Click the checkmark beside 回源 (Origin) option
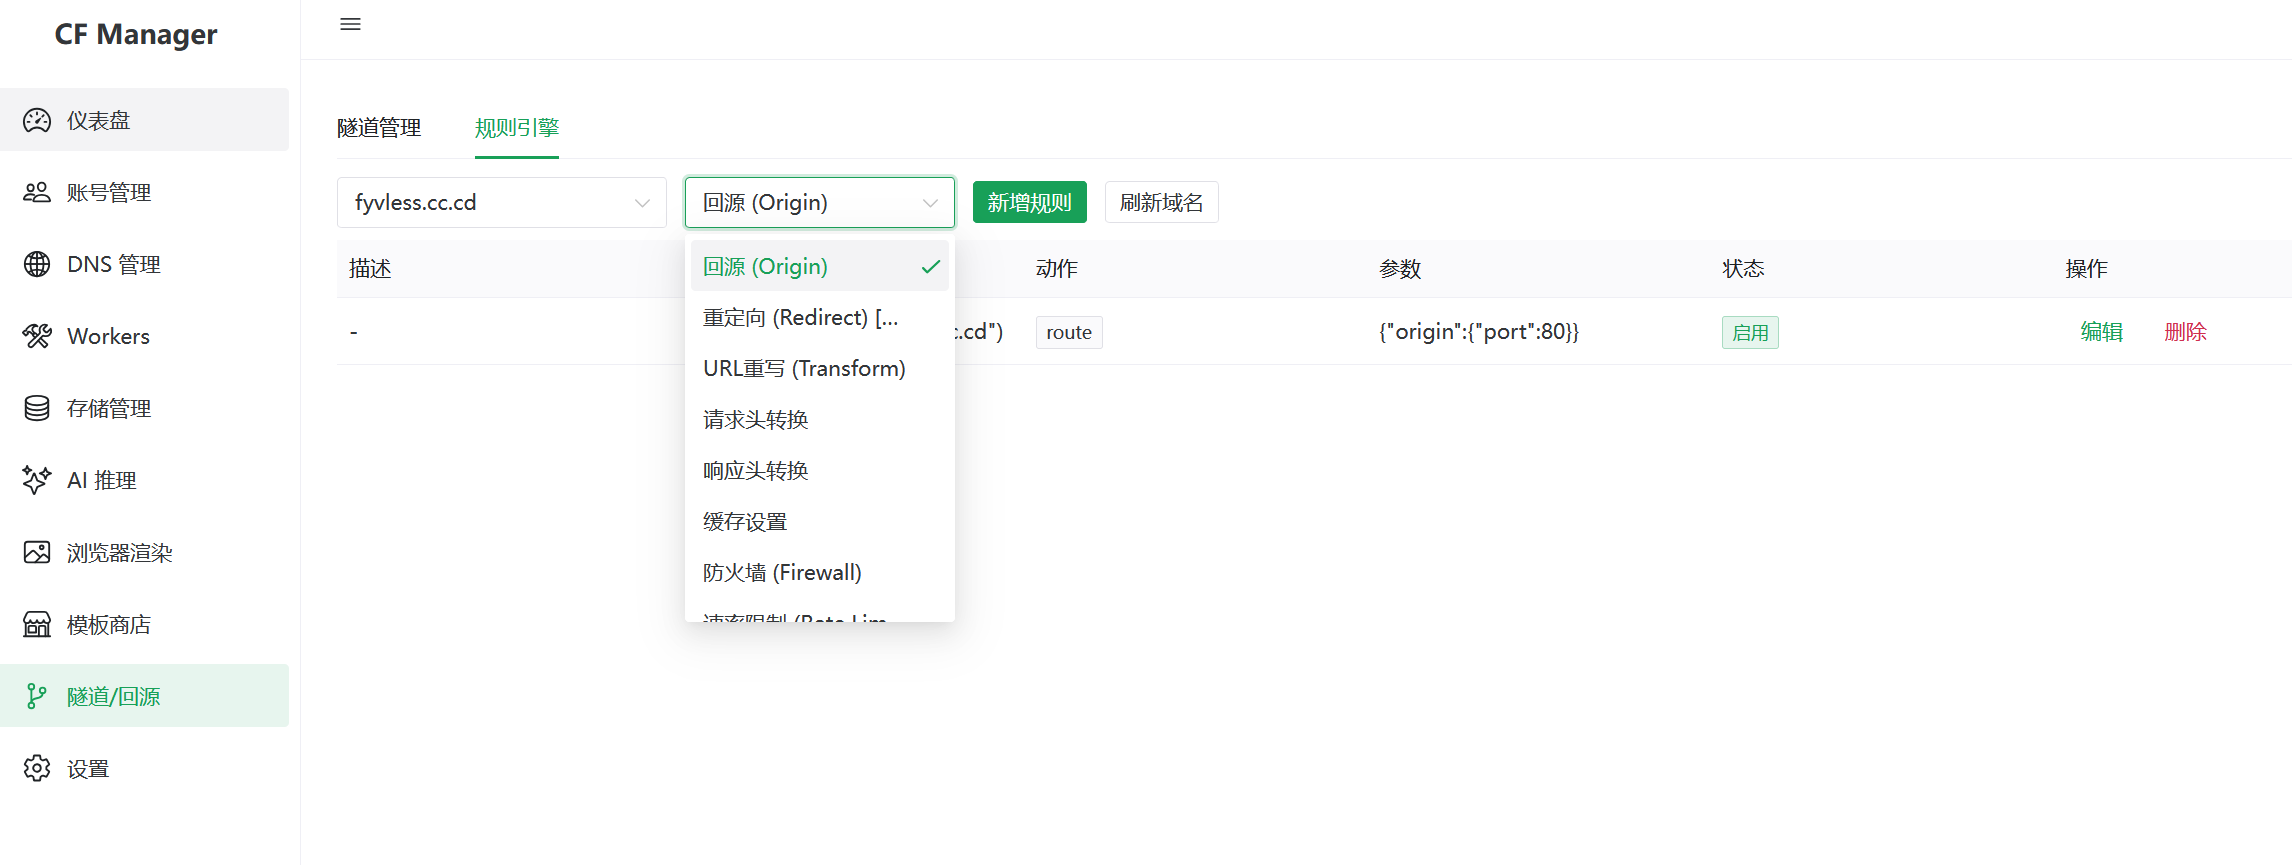 931,266
